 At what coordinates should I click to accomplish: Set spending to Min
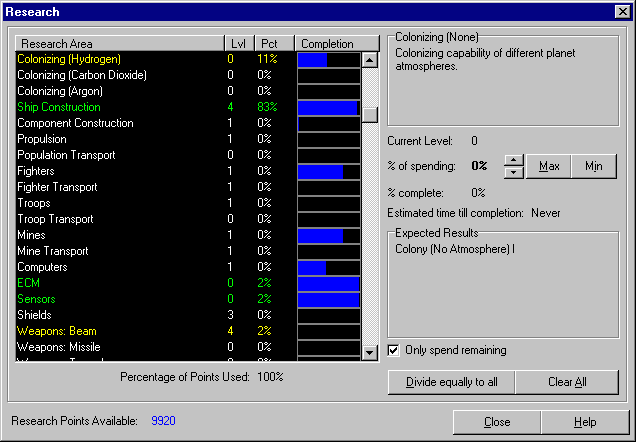pyautogui.click(x=594, y=166)
